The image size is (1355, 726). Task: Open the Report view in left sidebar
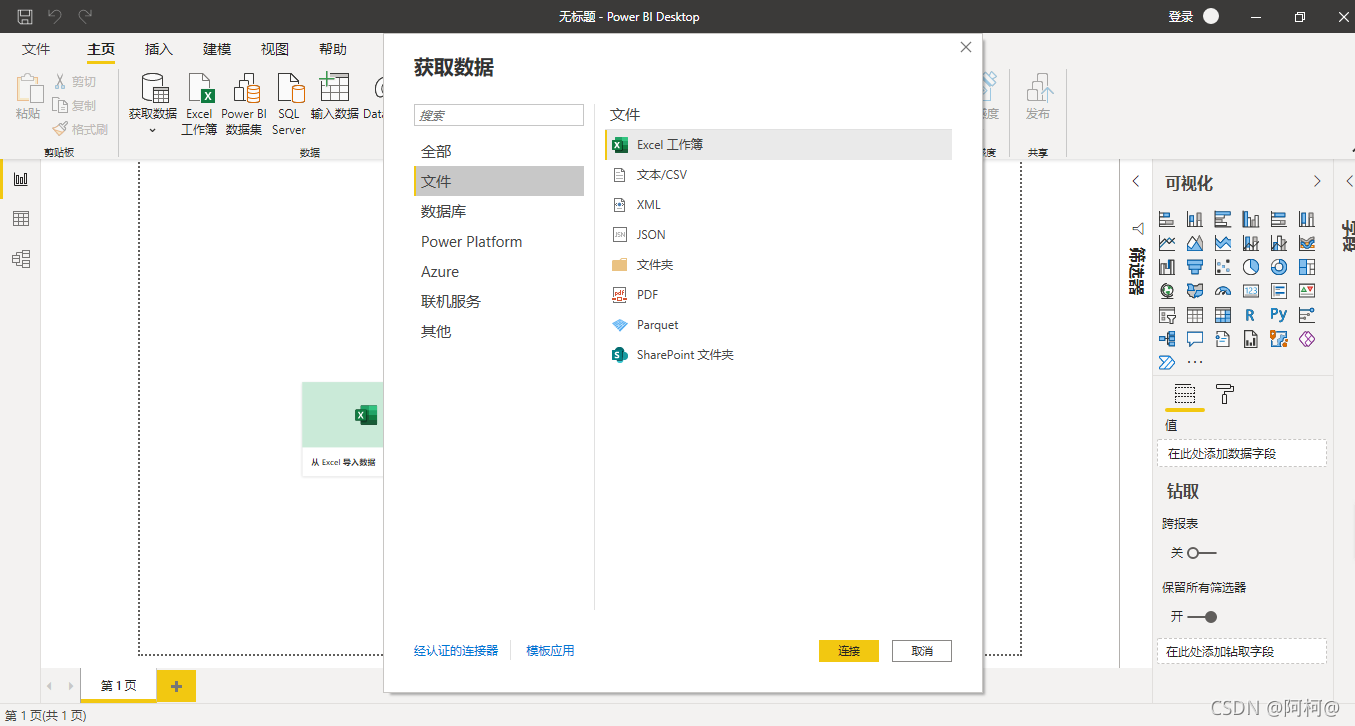20,179
